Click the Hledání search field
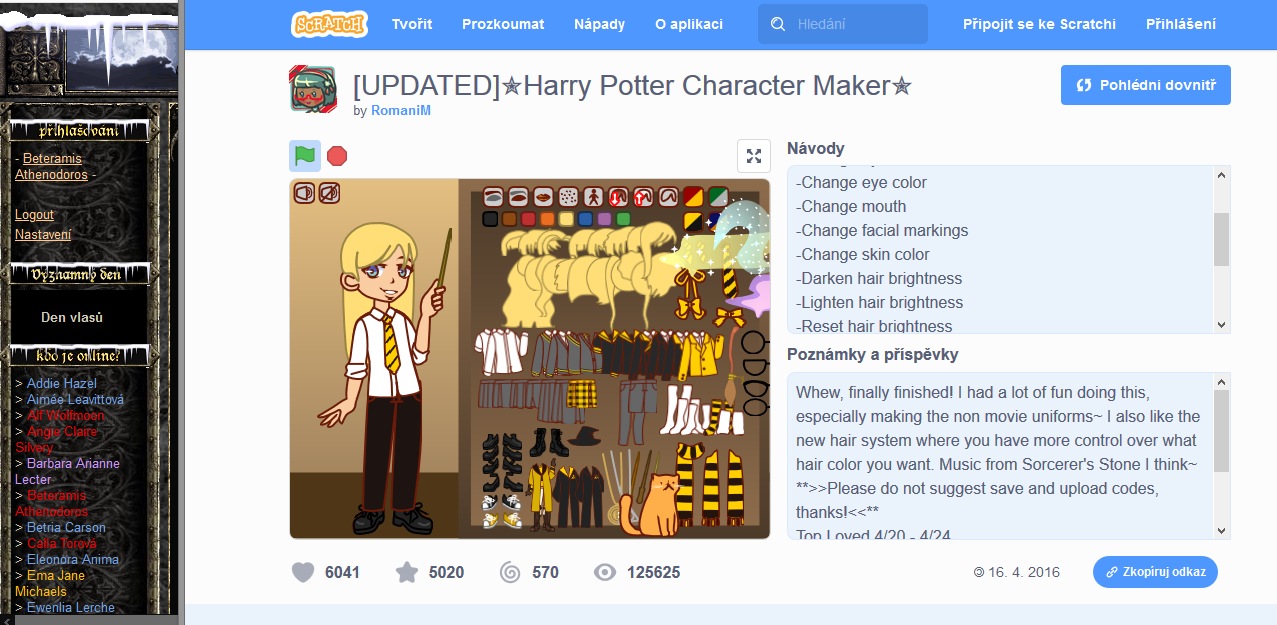Viewport: 1277px width, 625px height. pos(855,24)
